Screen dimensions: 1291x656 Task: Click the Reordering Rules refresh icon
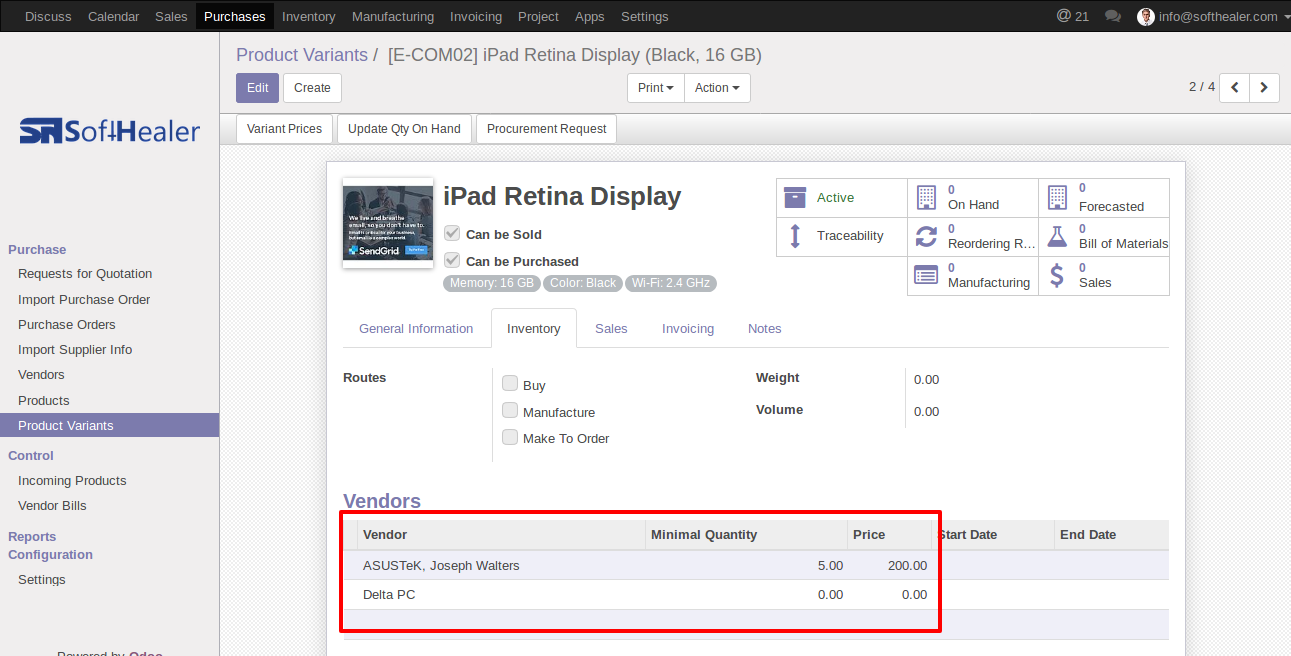[926, 236]
